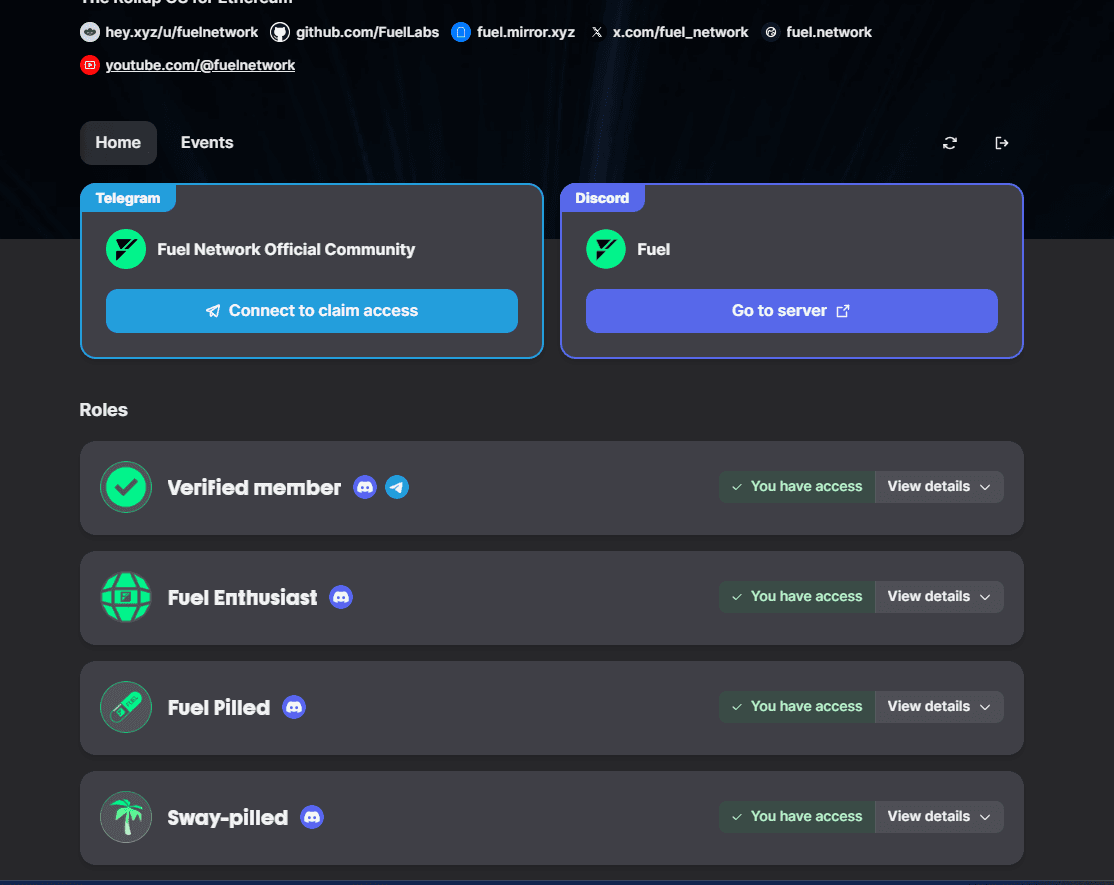Click Discord icon beside Verified member
The image size is (1114, 885).
click(x=365, y=487)
